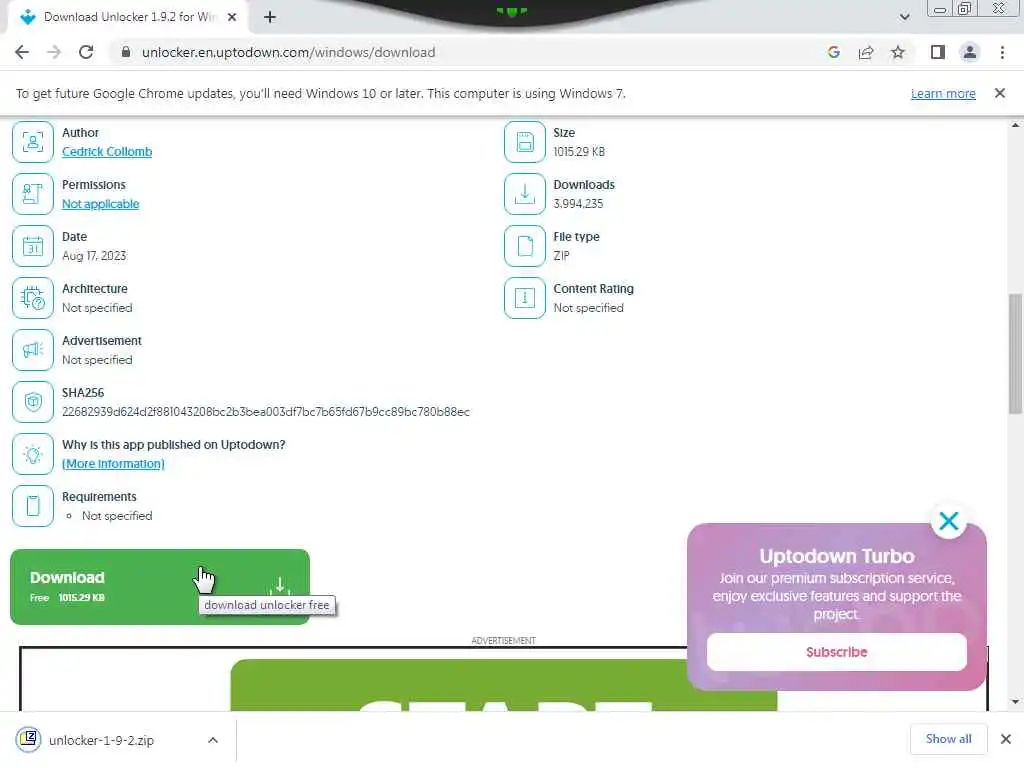The image size is (1024, 768).
Task: Click the Date calendar icon
Action: (x=33, y=246)
